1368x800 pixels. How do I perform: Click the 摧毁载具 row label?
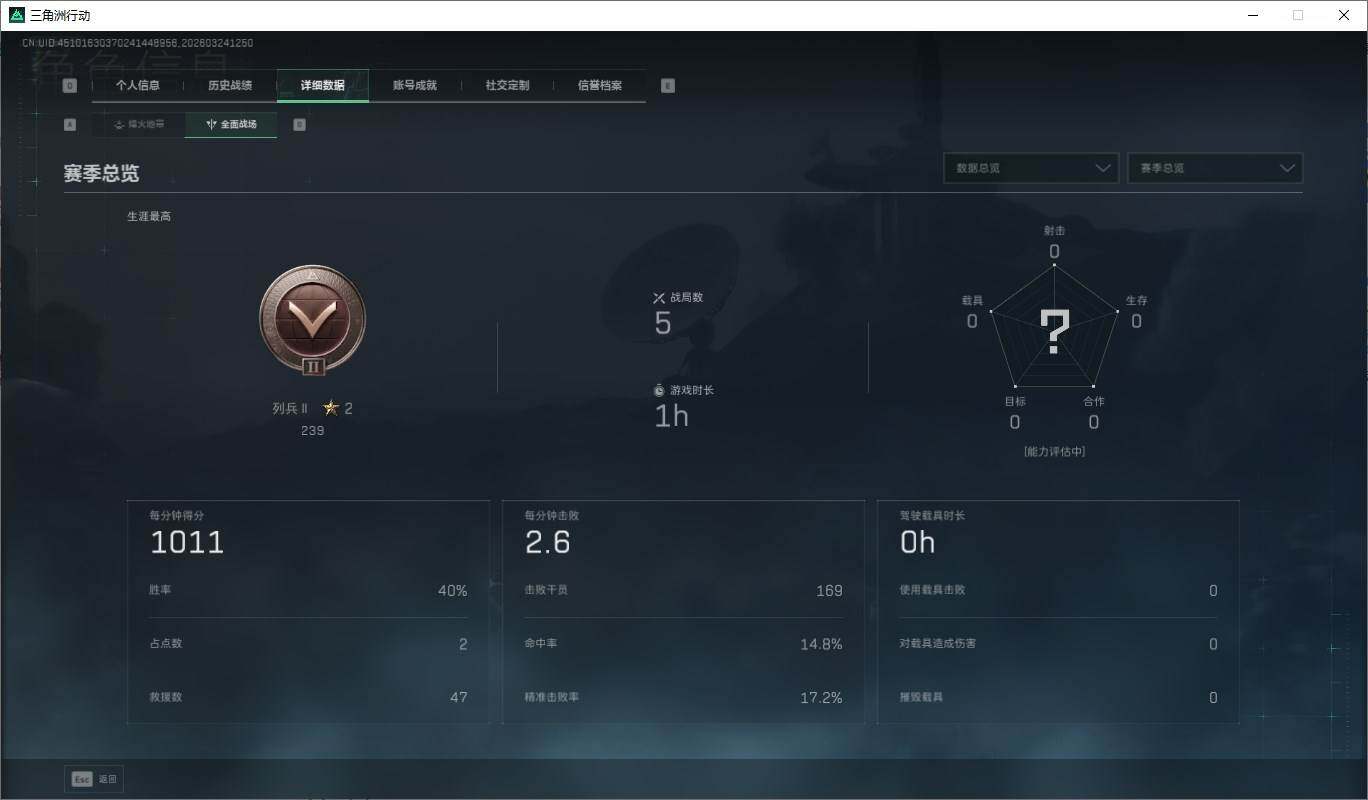point(922,697)
